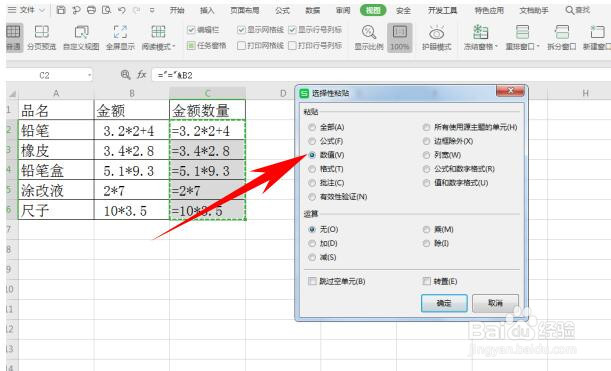Toggle Show Gridlines (显示网格线) checkbox
This screenshot has width=611, height=371.
241,30
